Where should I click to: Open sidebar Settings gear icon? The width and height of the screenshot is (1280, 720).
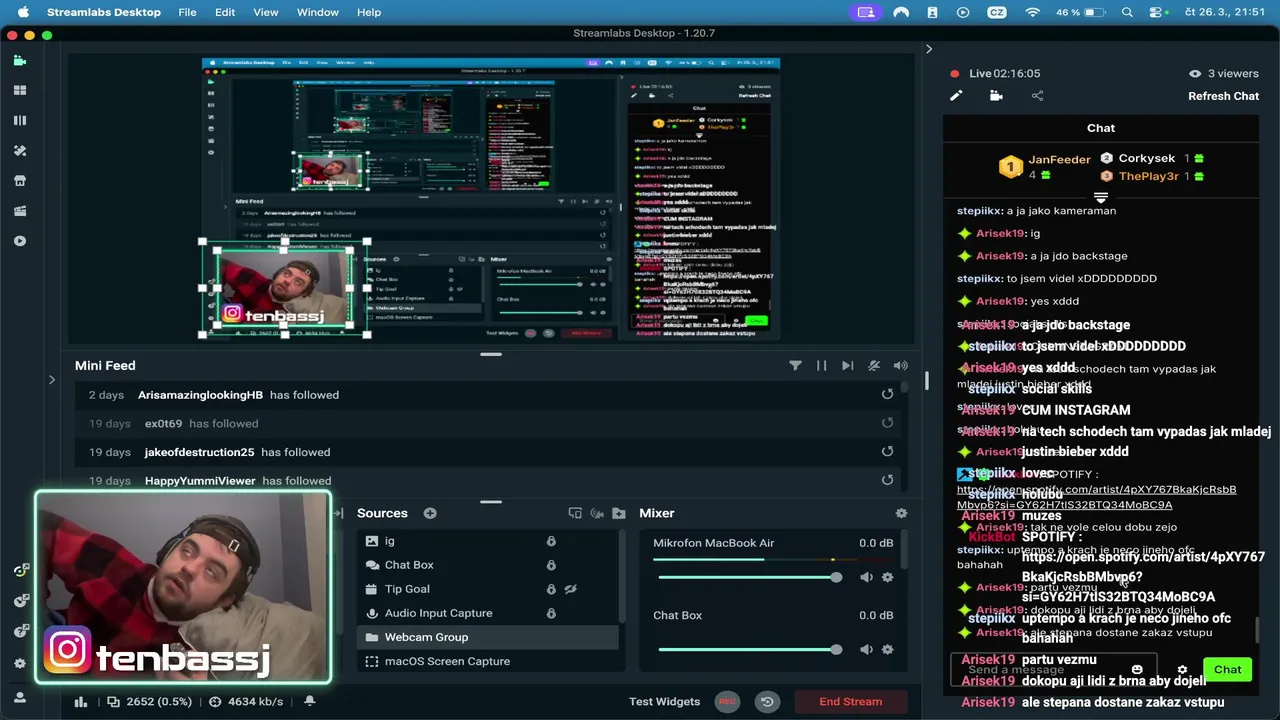click(x=19, y=663)
